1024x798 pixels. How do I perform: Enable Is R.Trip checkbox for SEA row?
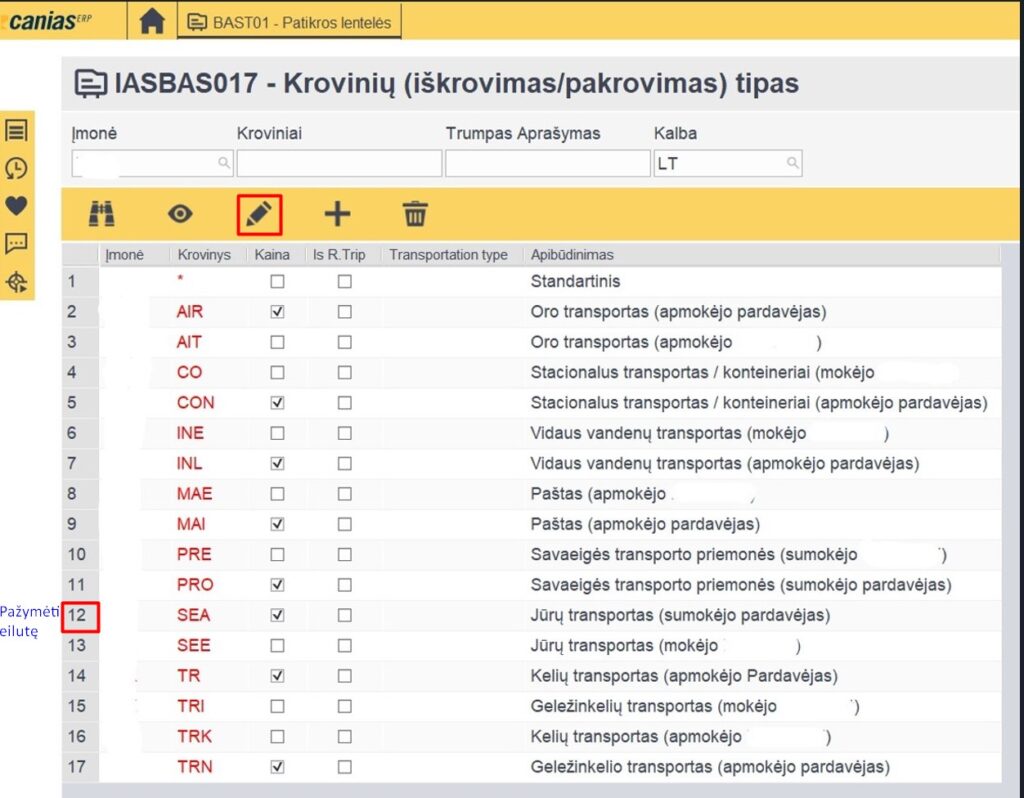(x=345, y=615)
